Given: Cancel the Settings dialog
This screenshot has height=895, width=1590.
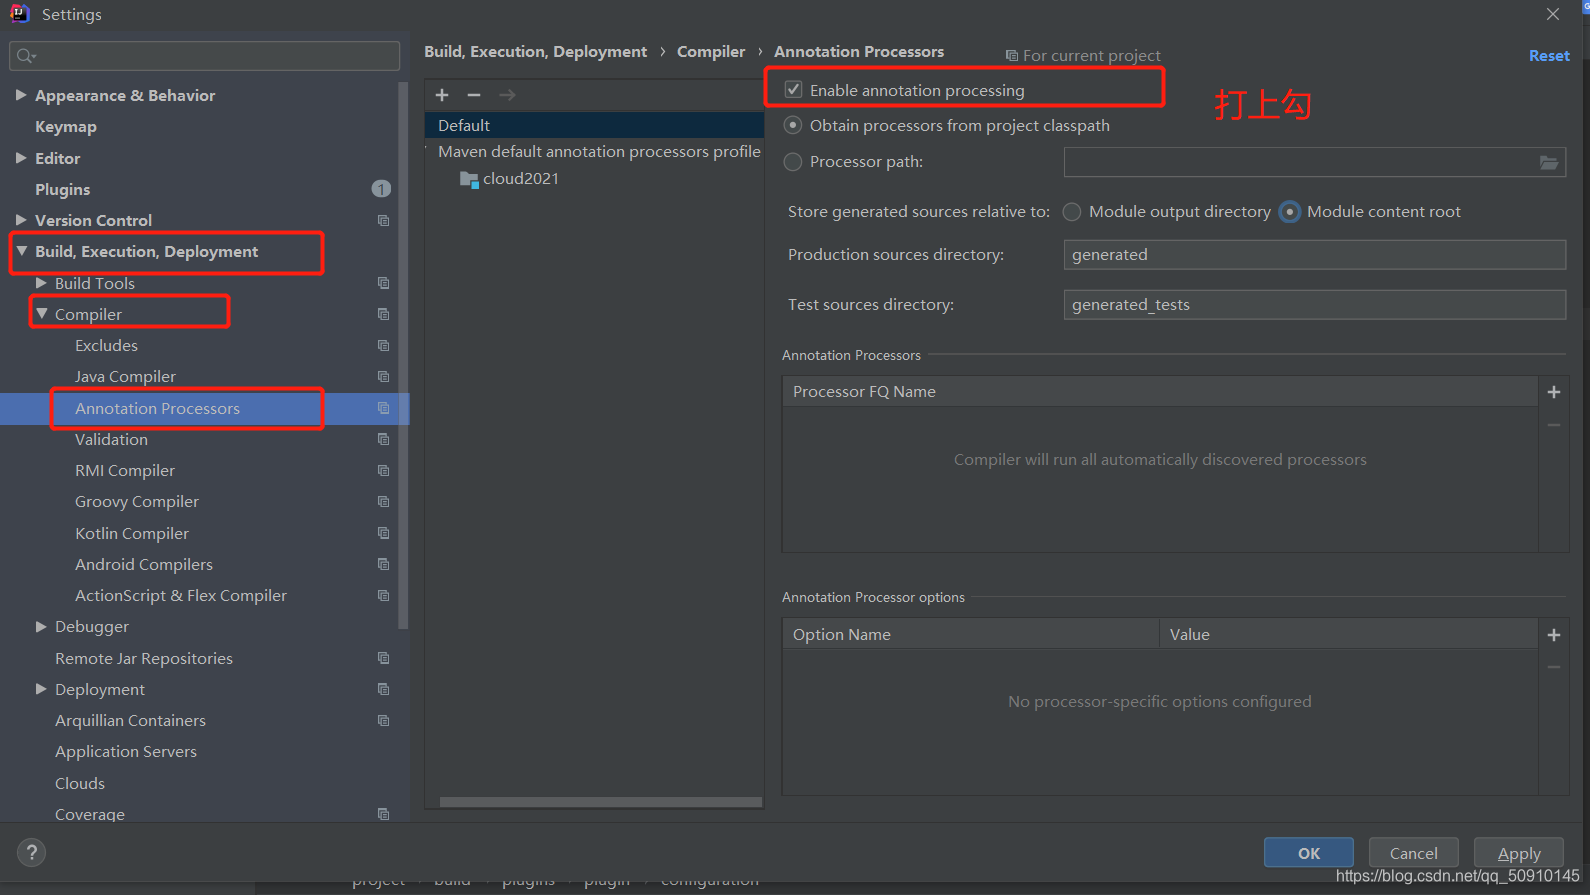Looking at the screenshot, I should (x=1413, y=853).
